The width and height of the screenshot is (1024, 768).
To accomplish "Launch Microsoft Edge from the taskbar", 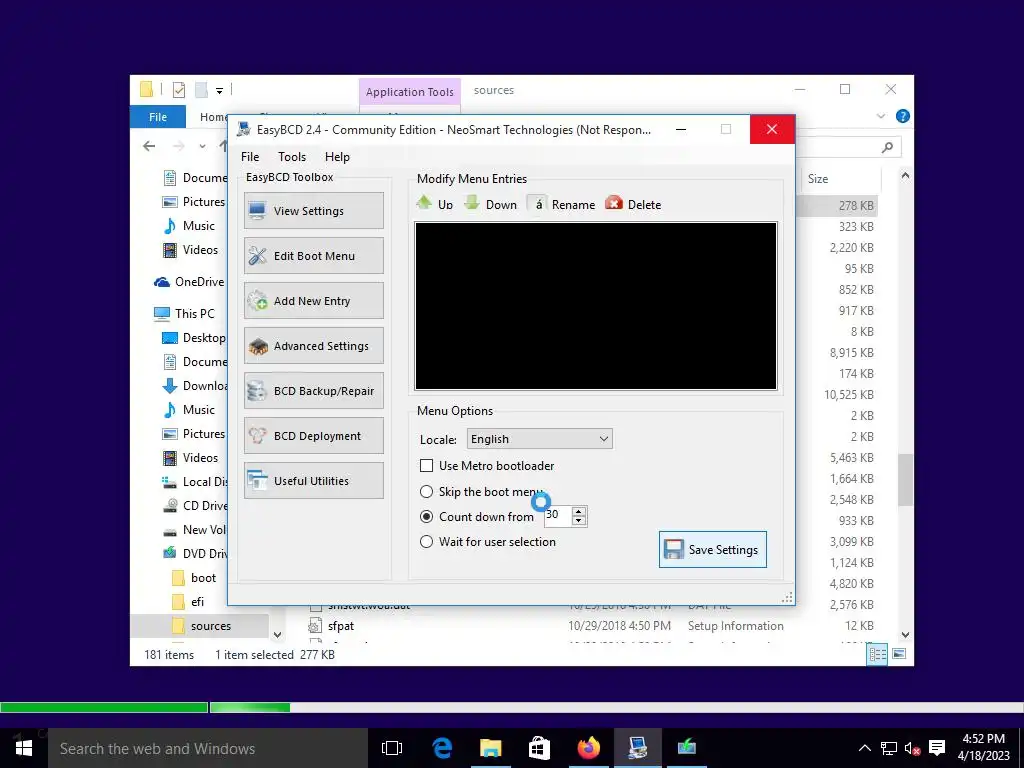I will coord(442,748).
